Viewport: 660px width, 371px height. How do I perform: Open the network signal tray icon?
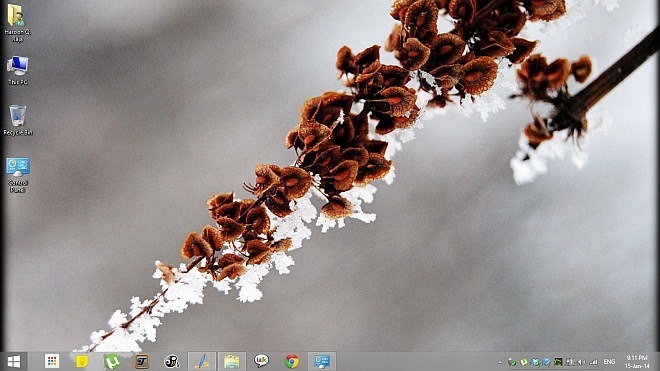(x=593, y=362)
